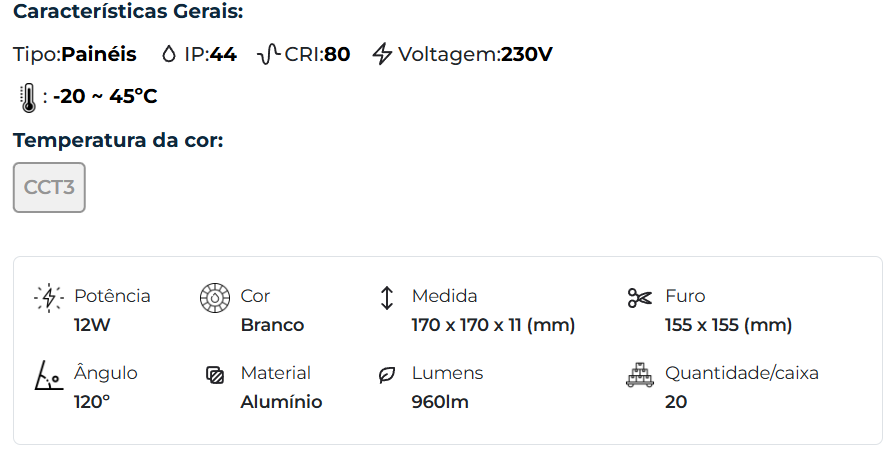Click the 960lm lumens value
895x452 pixels.
pos(440,402)
